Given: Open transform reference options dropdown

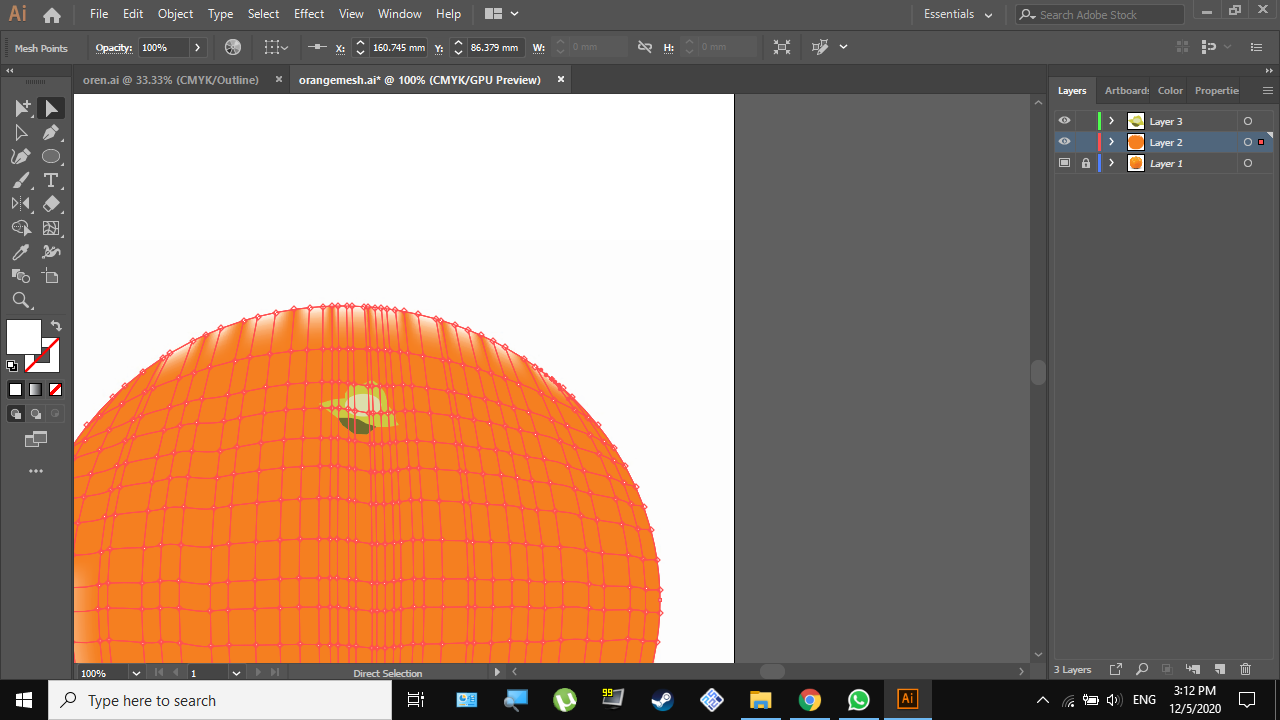Looking at the screenshot, I should pos(276,47).
